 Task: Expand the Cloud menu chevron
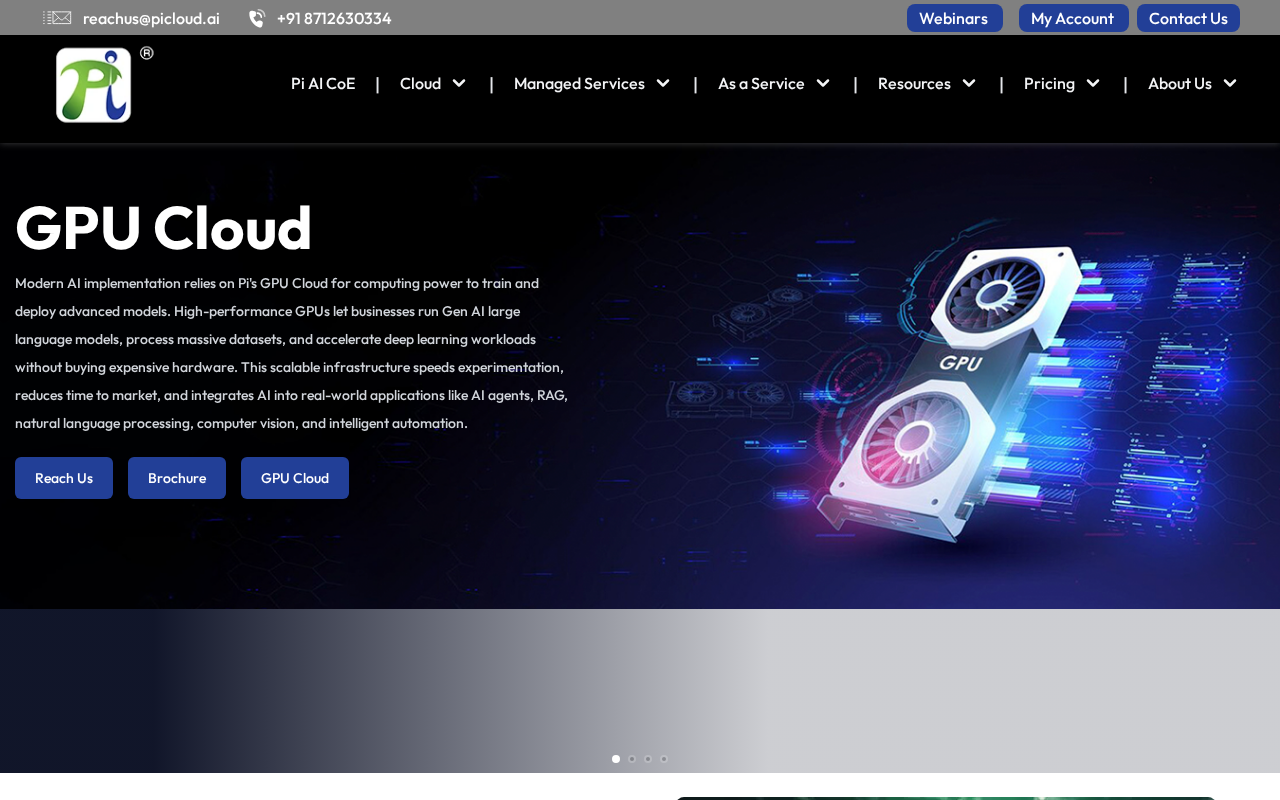(x=459, y=83)
